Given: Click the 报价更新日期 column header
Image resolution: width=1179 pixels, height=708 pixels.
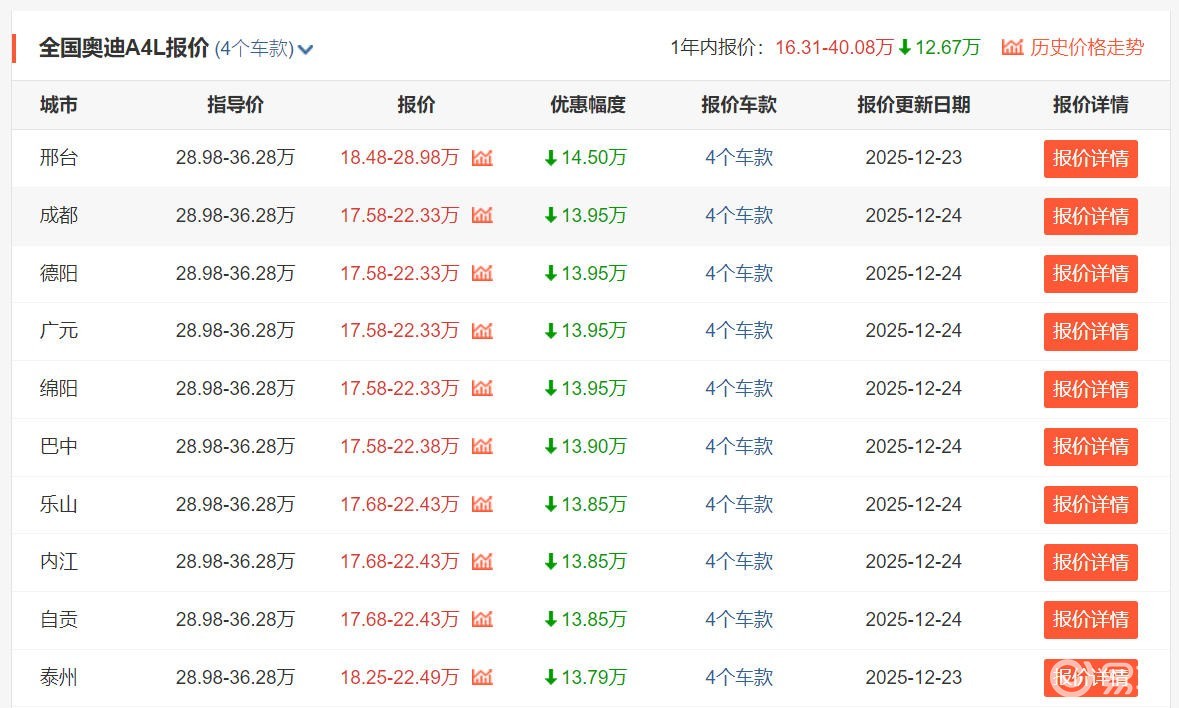Looking at the screenshot, I should [914, 104].
